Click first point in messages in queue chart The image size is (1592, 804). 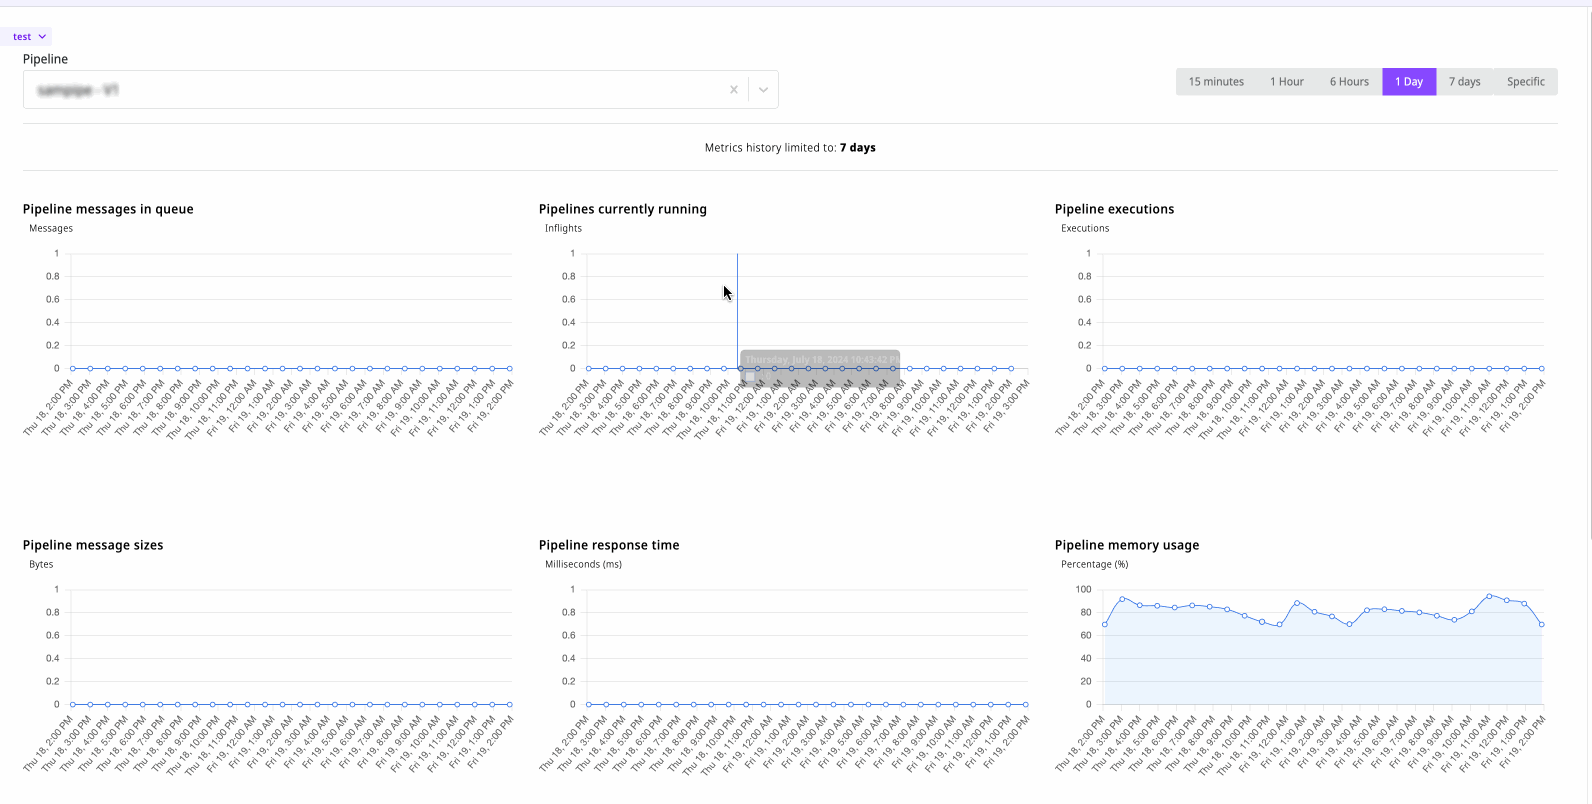pyautogui.click(x=73, y=369)
